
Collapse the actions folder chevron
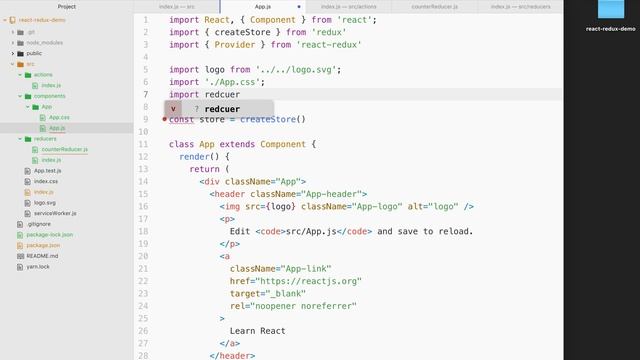[20, 75]
